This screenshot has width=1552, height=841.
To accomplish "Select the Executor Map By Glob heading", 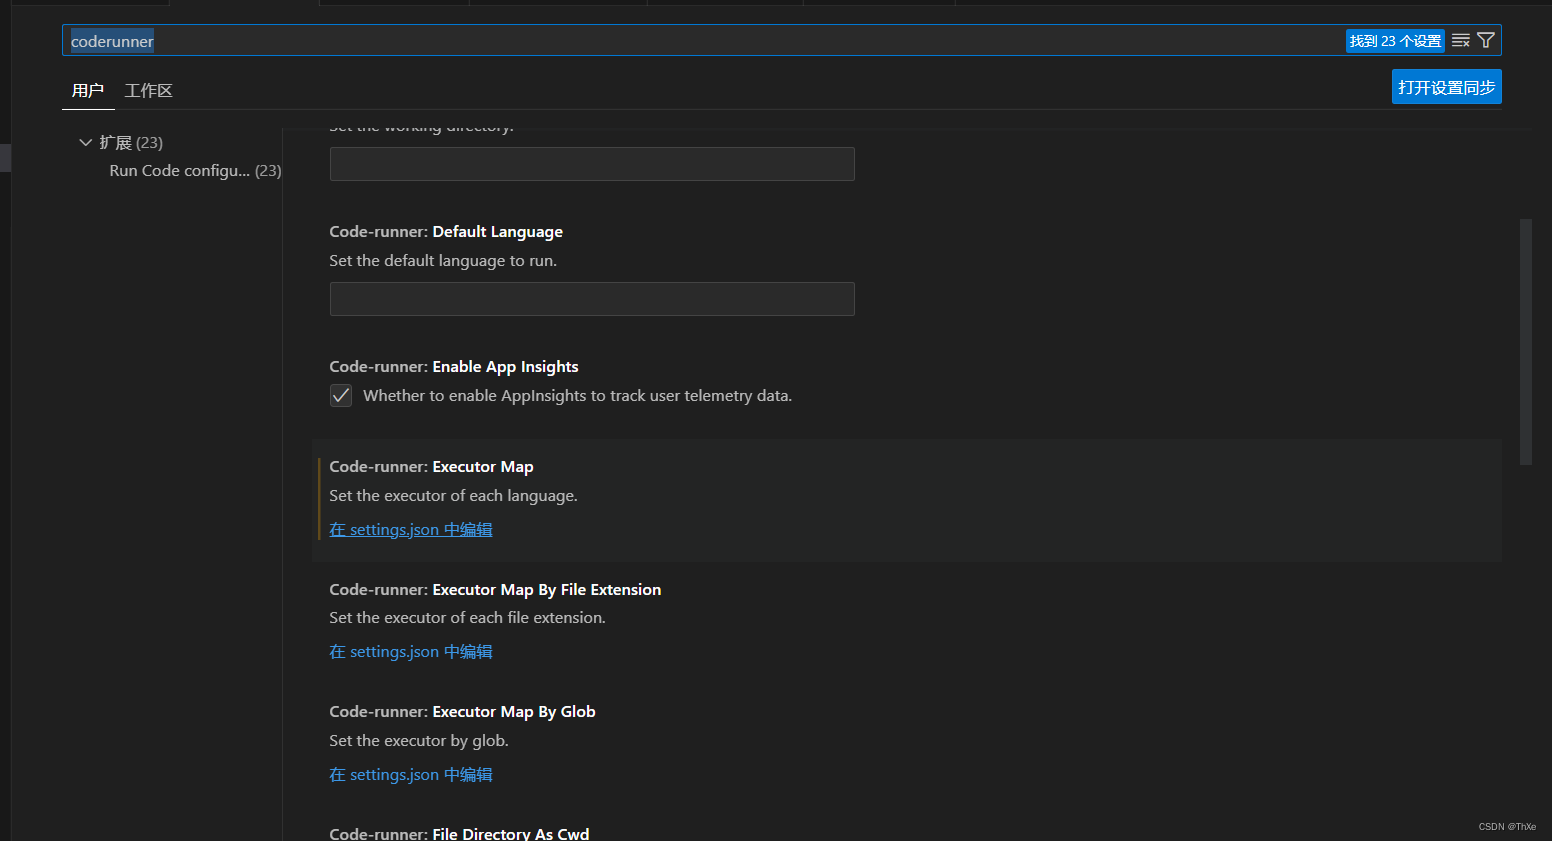I will (462, 712).
